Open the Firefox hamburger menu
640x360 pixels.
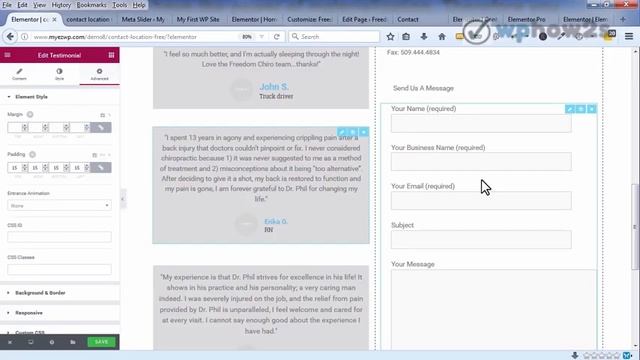point(629,37)
